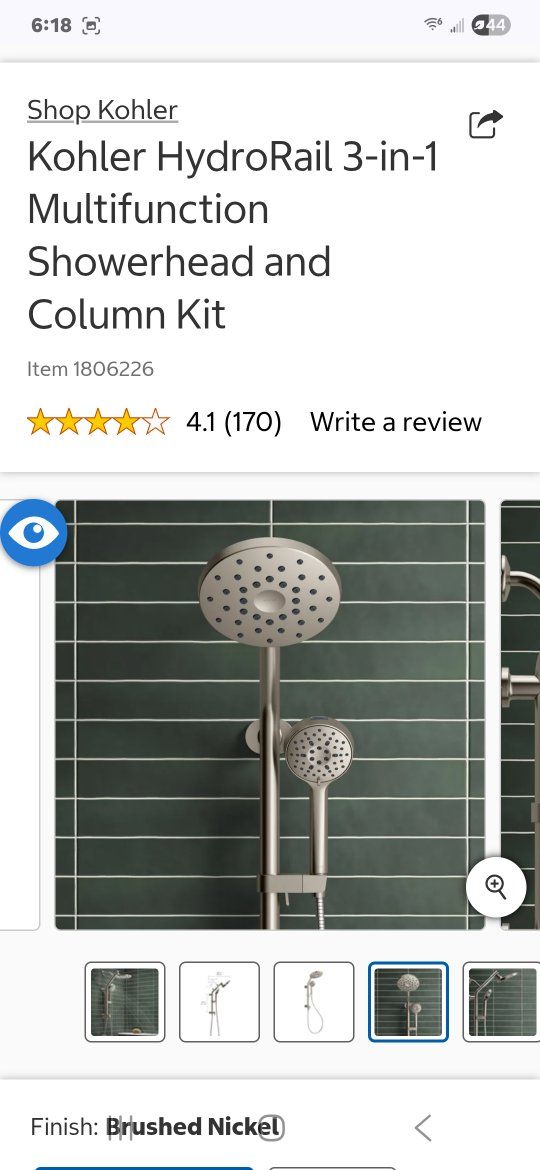Image resolution: width=540 pixels, height=1170 pixels.
Task: Select the white-background product thumbnail
Action: 314,1001
